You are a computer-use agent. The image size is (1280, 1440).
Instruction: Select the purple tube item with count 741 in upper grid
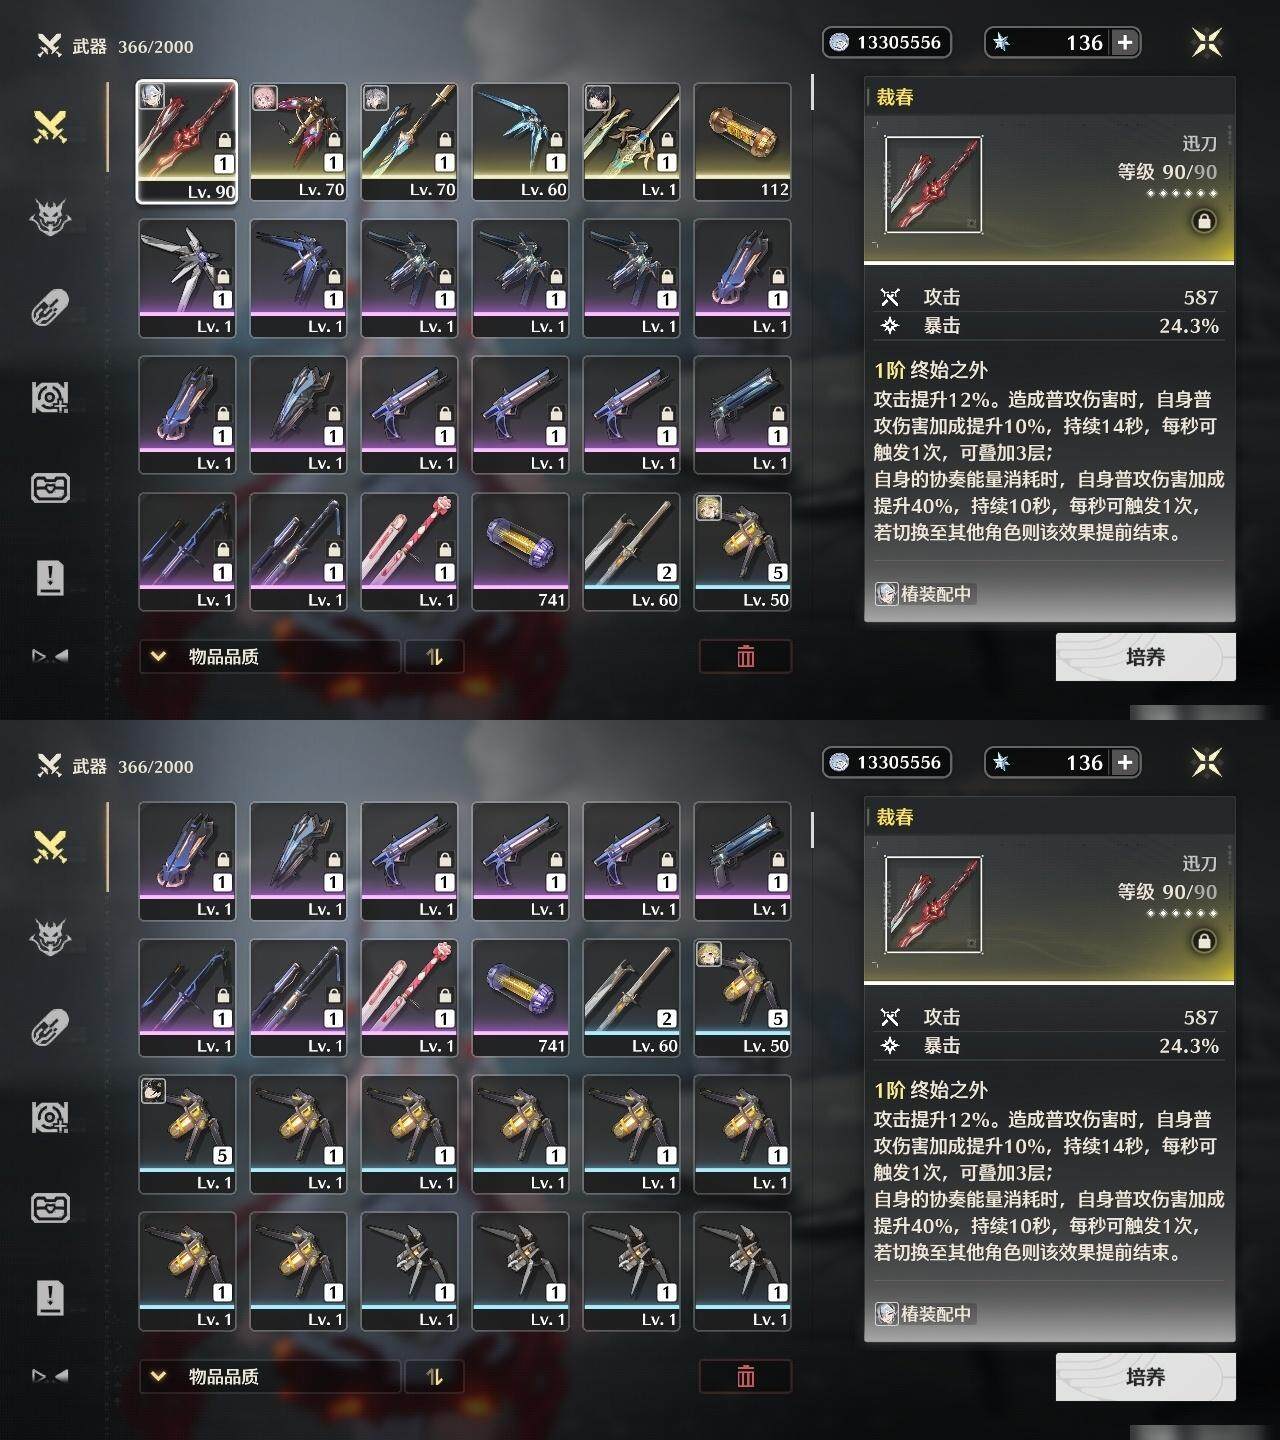pos(520,552)
